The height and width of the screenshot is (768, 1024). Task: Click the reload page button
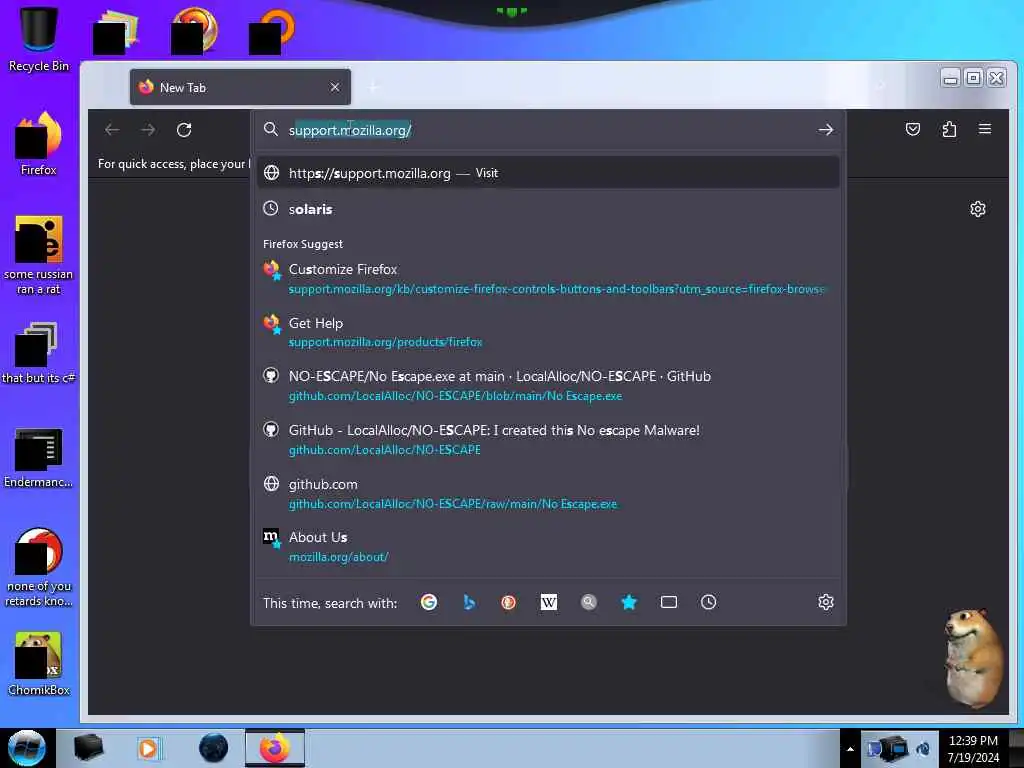pyautogui.click(x=184, y=130)
